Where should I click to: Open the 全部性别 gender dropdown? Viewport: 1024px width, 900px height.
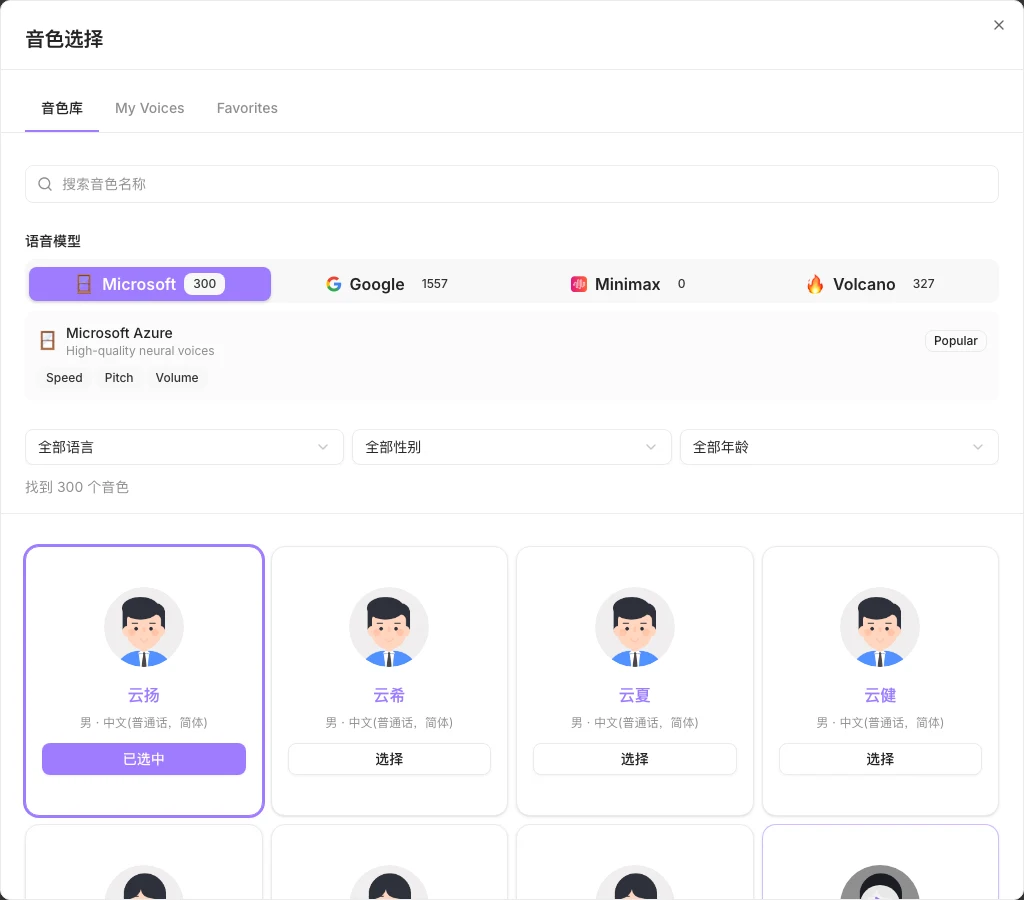[x=512, y=447]
